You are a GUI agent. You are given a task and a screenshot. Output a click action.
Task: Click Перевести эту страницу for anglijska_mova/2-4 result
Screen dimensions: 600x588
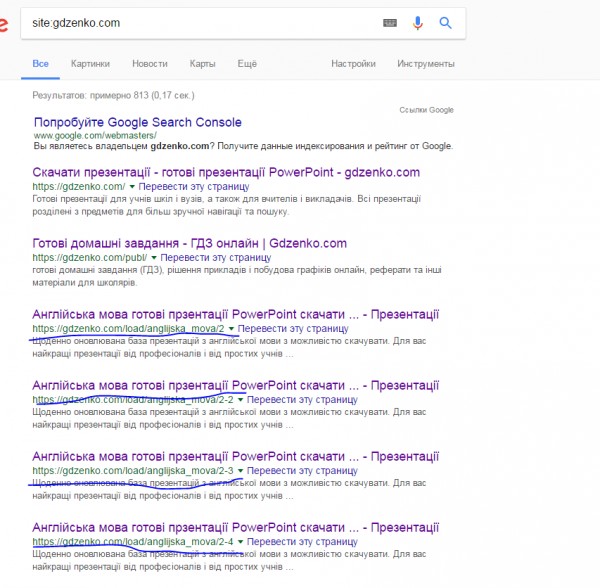(302, 542)
